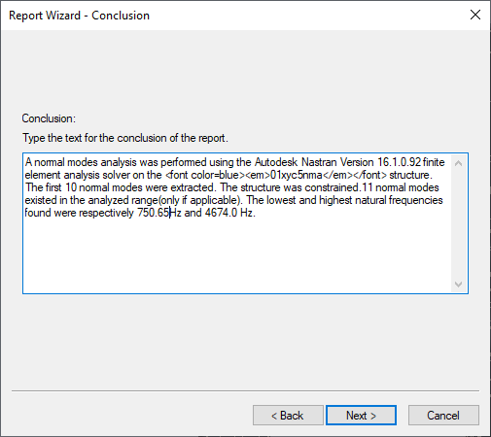Go to the next wizard step
Image resolution: width=491 pixels, height=437 pixels.
pyautogui.click(x=361, y=415)
